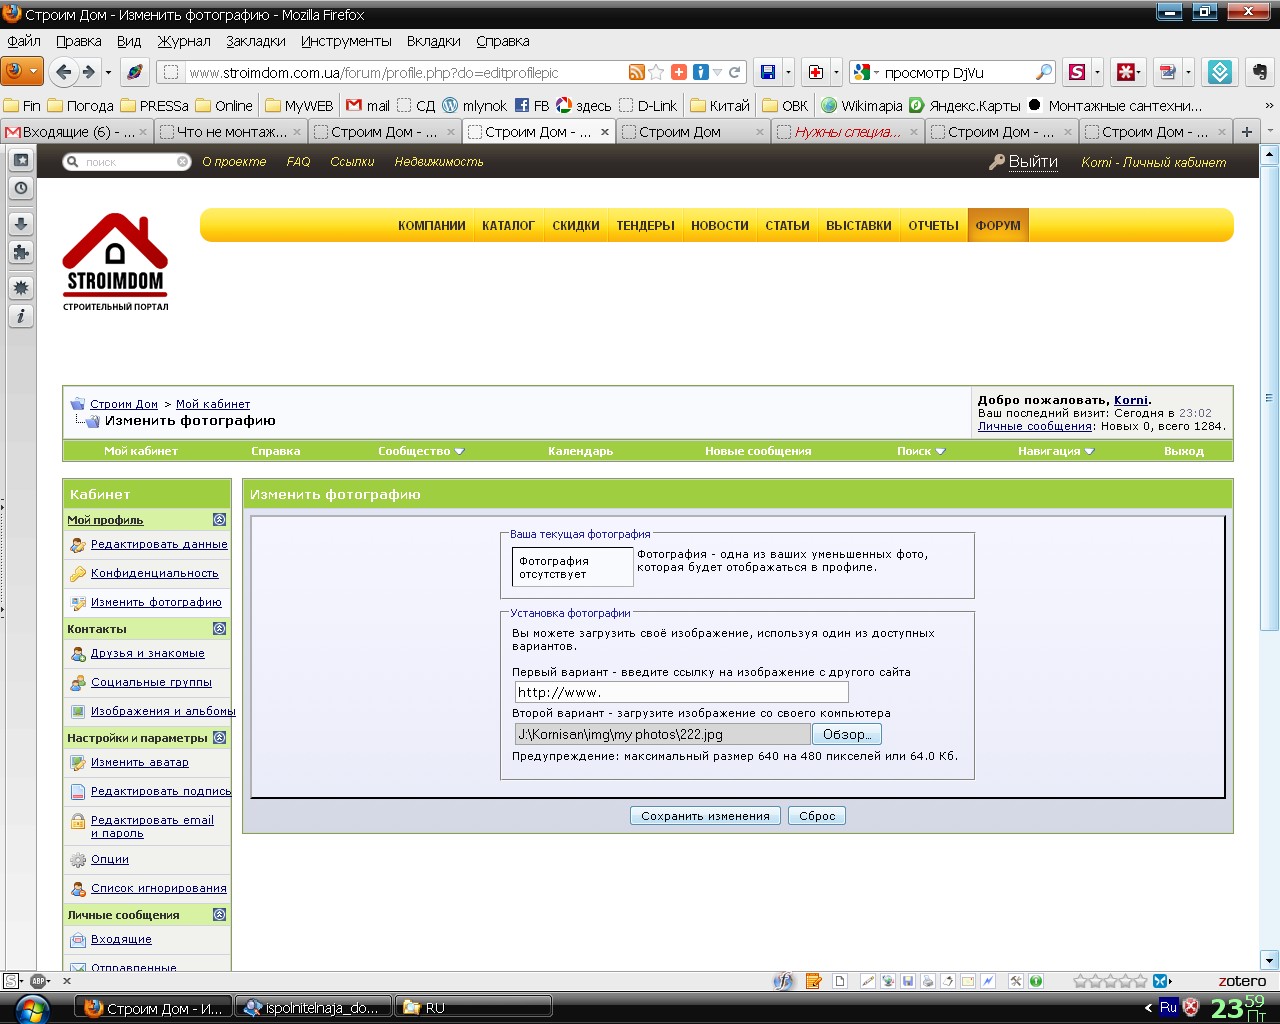Open the downloads arrow icon in left sidebar
Image resolution: width=1280 pixels, height=1024 pixels.
click(x=21, y=224)
